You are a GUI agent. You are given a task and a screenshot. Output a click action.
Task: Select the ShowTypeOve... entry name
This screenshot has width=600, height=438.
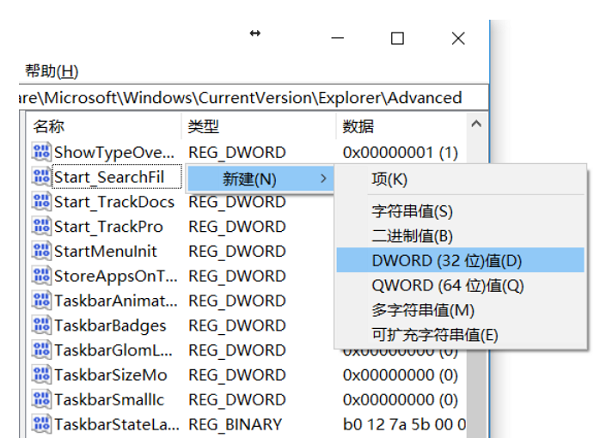click(x=114, y=153)
